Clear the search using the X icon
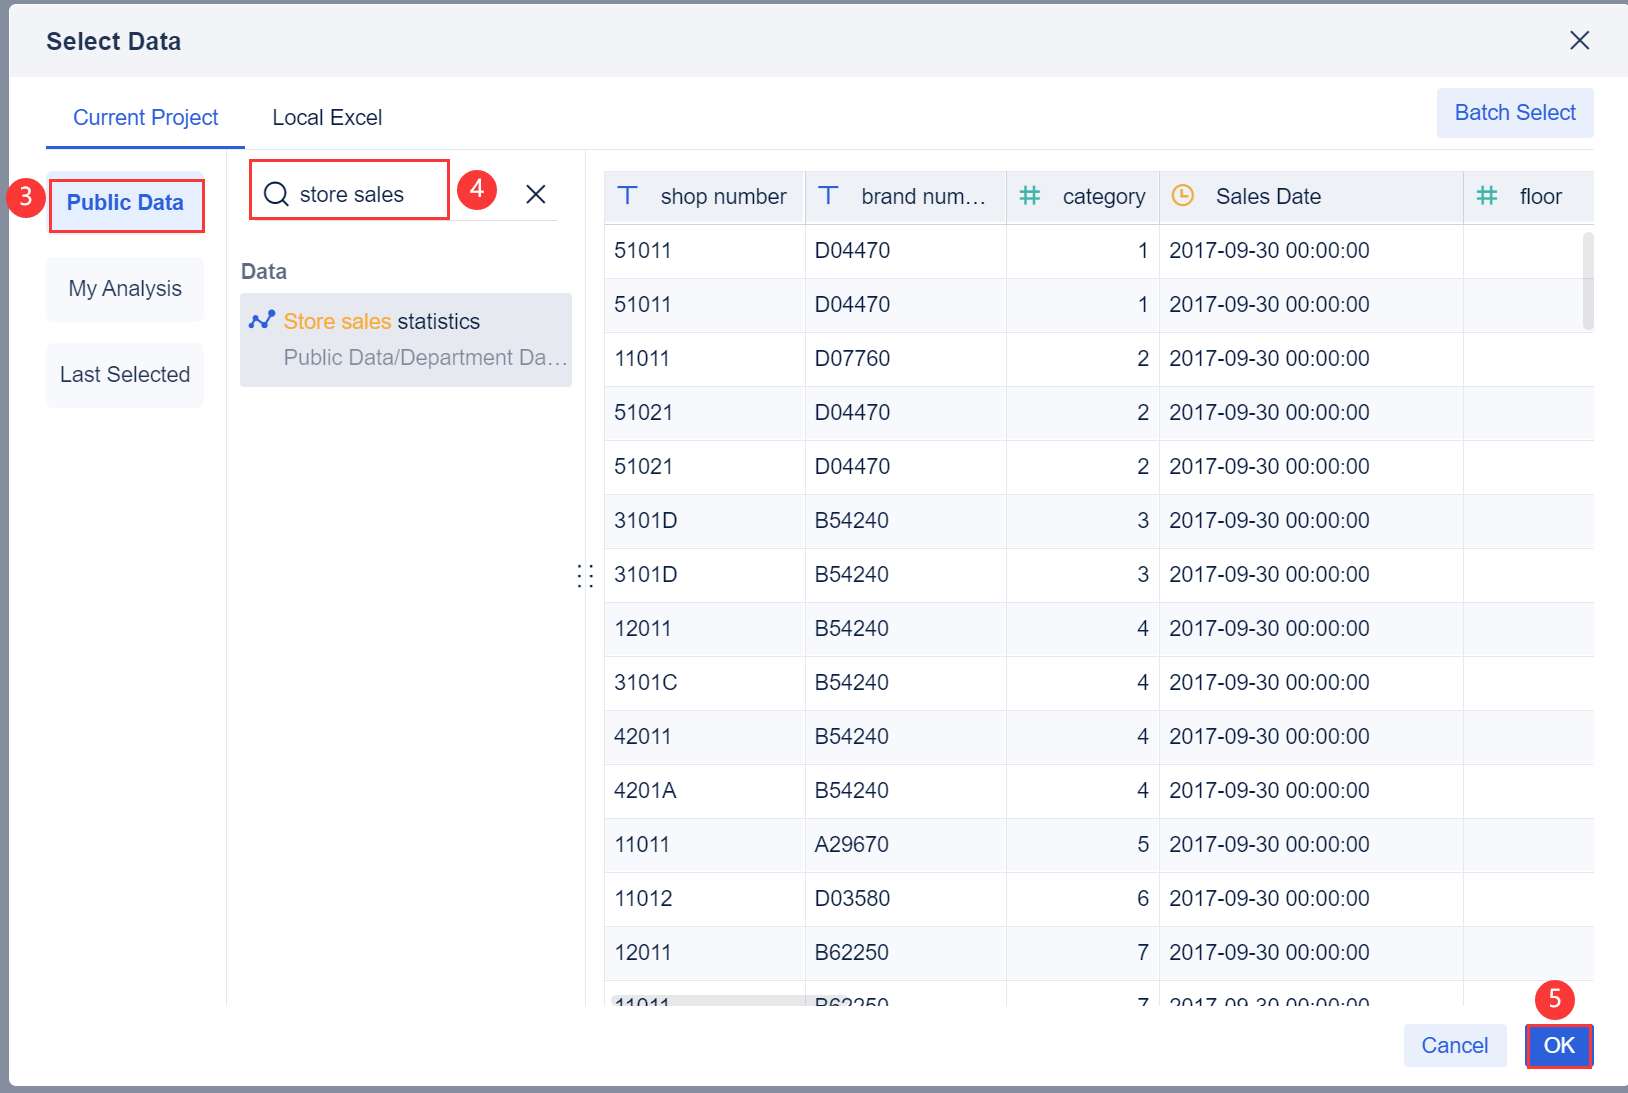Viewport: 1628px width, 1093px height. tap(536, 194)
